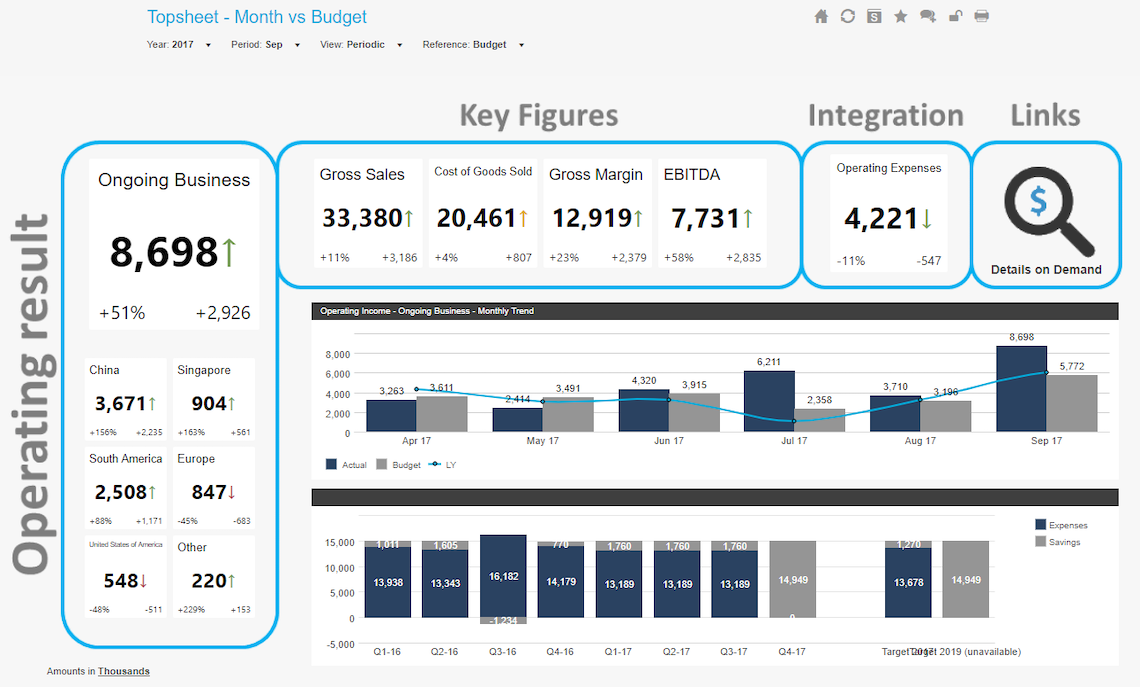Toggle LY line in chart legend

click(442, 465)
